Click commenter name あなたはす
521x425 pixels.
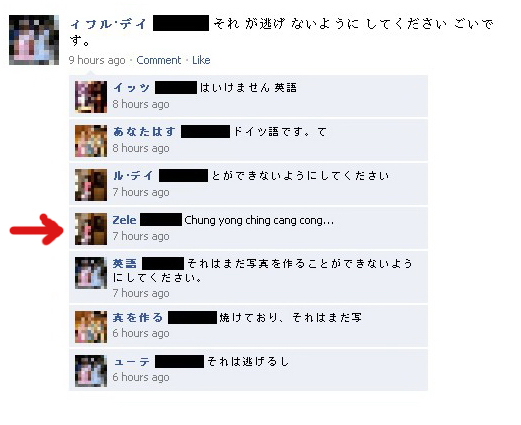(x=144, y=132)
